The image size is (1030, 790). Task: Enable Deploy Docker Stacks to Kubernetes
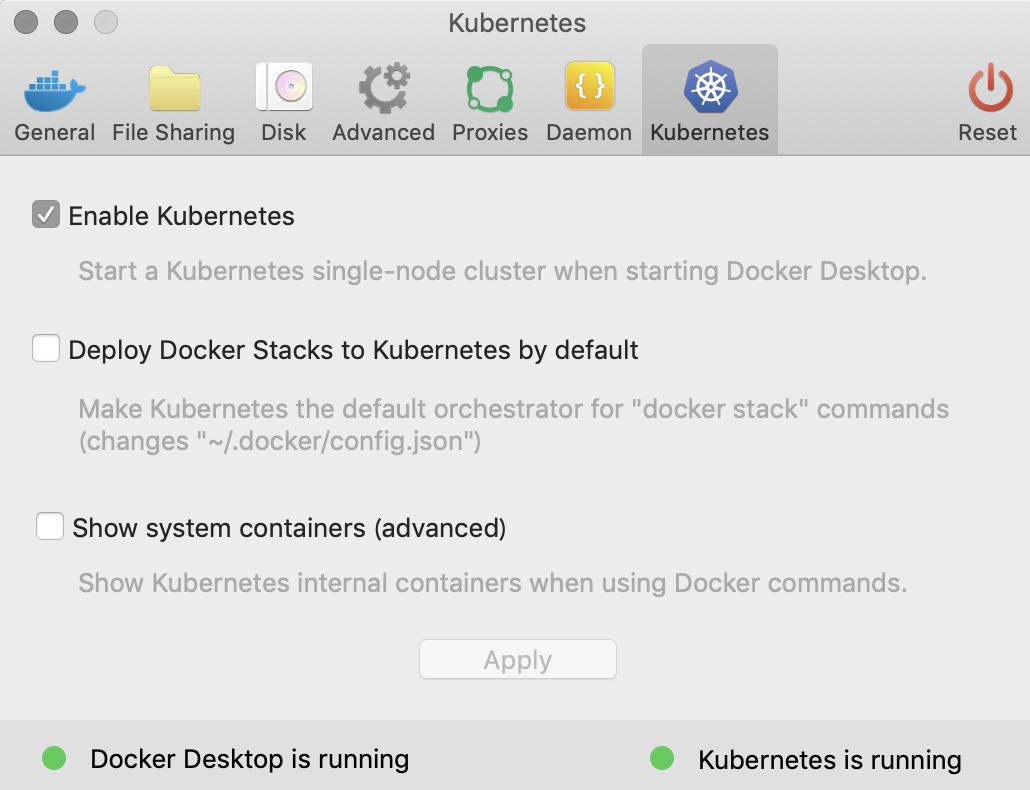46,349
